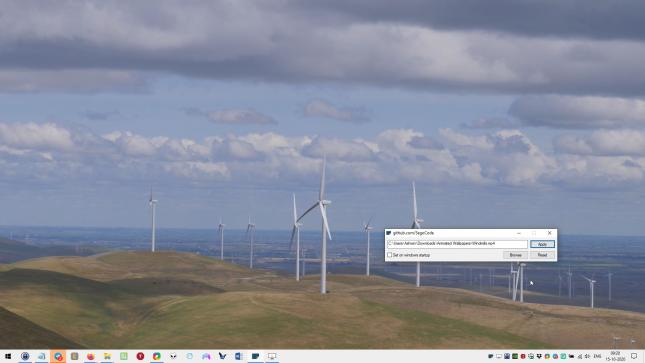This screenshot has width=645, height=363.
Task: Open the Action Center notifications icon
Action: pos(634,356)
